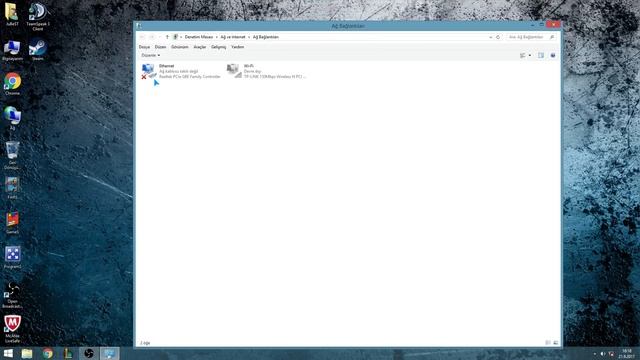Expand the chevron after Ağ ve Internet

pos(249,37)
